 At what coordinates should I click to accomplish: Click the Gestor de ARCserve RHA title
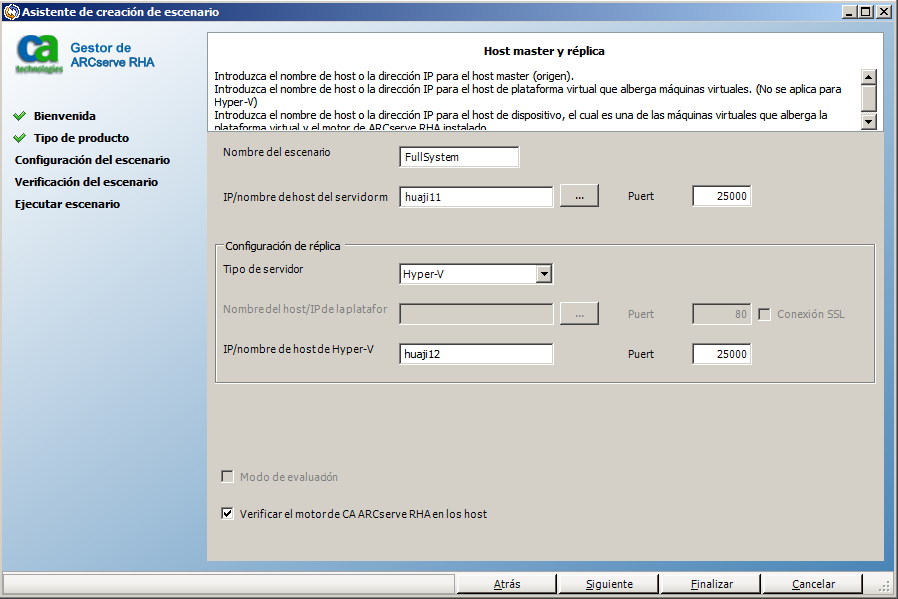pyautogui.click(x=112, y=55)
